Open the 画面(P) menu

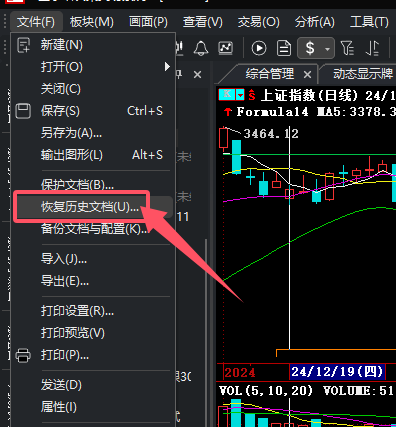pos(148,22)
